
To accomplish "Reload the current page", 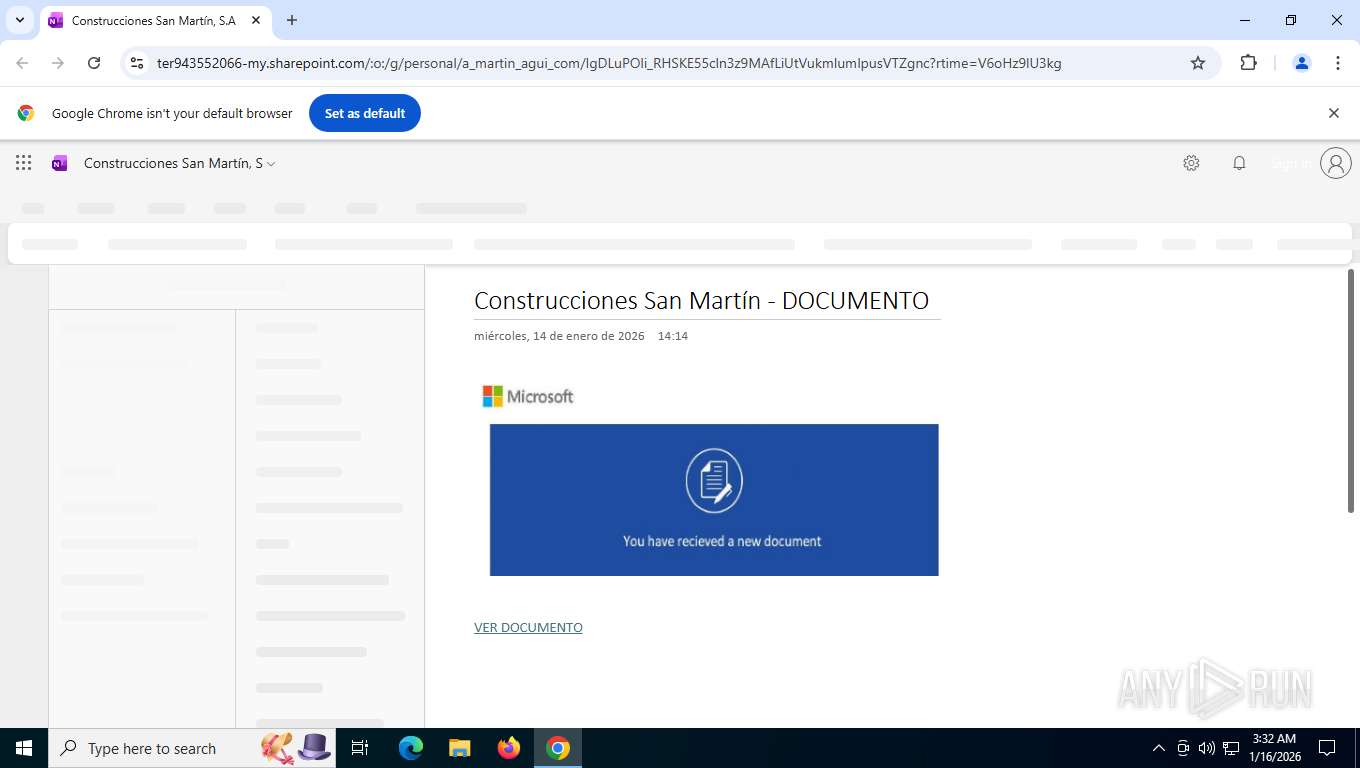I will pyautogui.click(x=94, y=63).
